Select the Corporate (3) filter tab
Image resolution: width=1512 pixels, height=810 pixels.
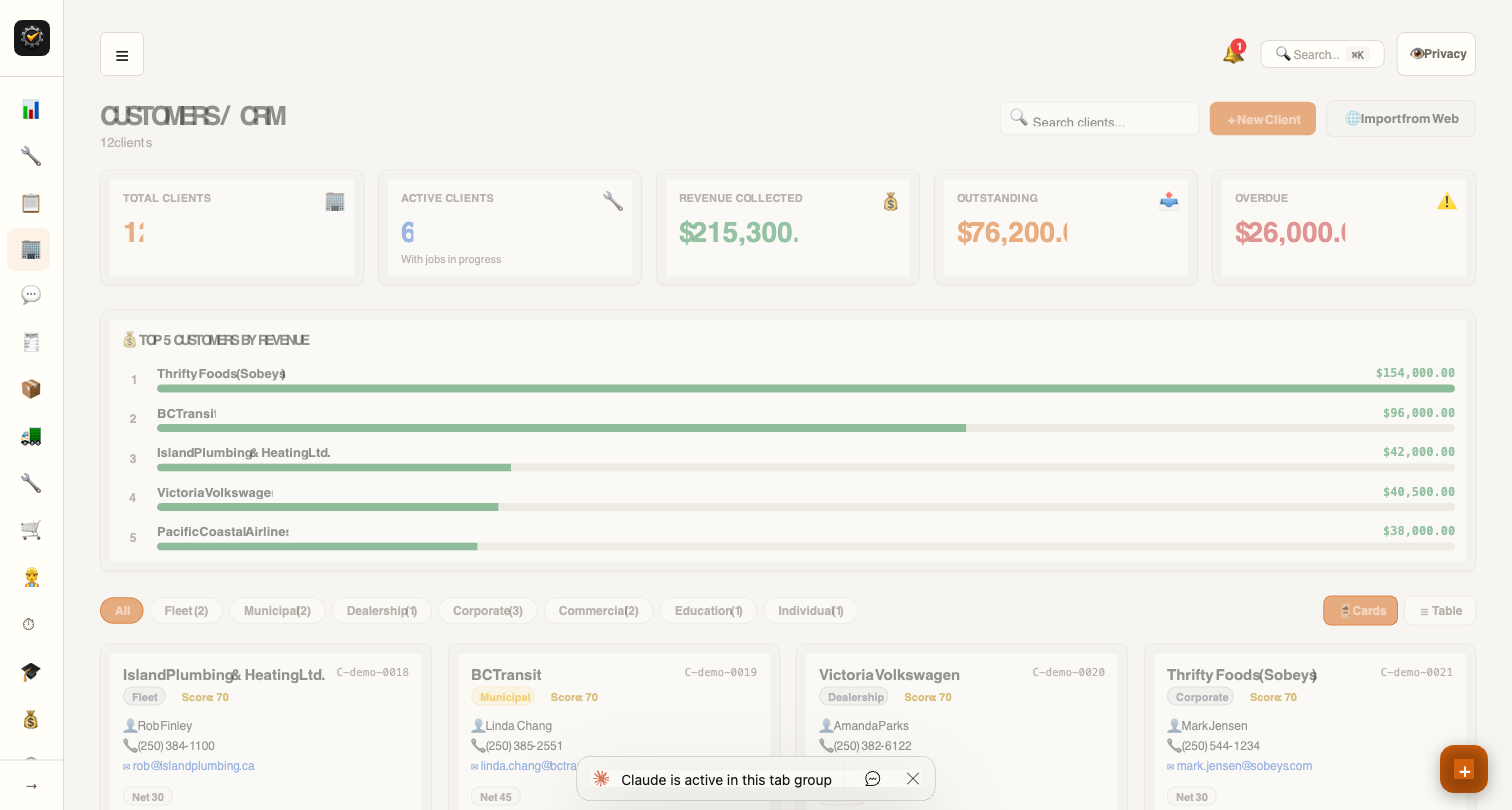tap(487, 610)
